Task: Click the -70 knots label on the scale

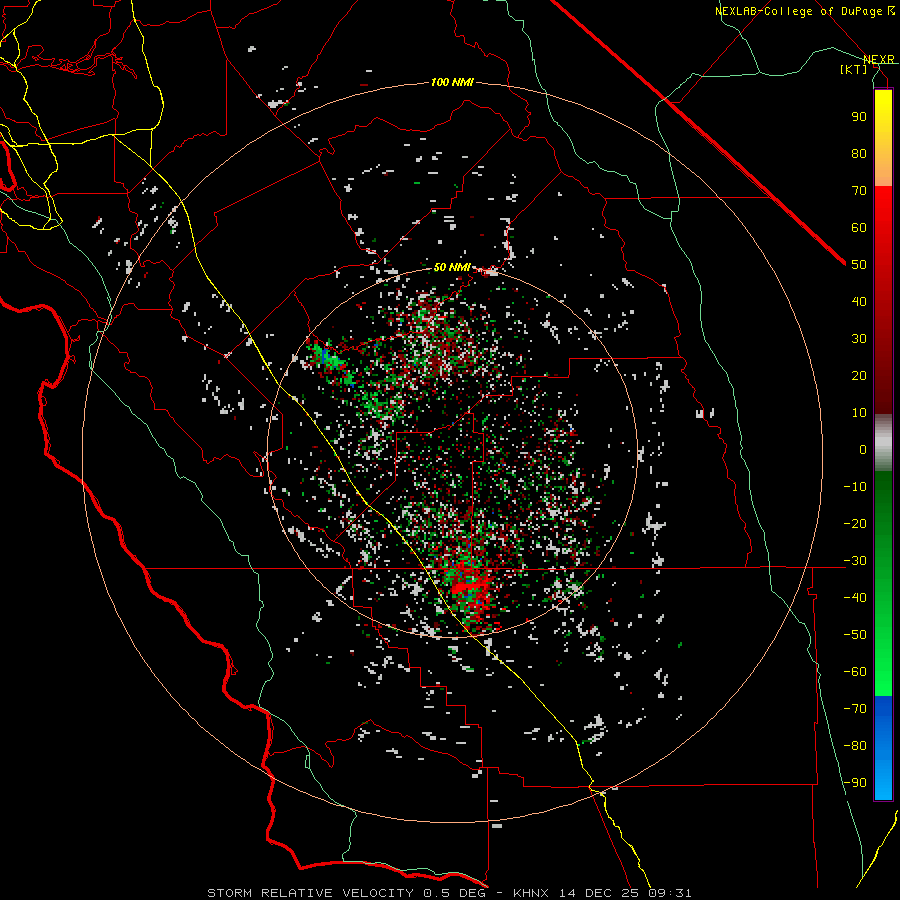Action: click(x=855, y=708)
